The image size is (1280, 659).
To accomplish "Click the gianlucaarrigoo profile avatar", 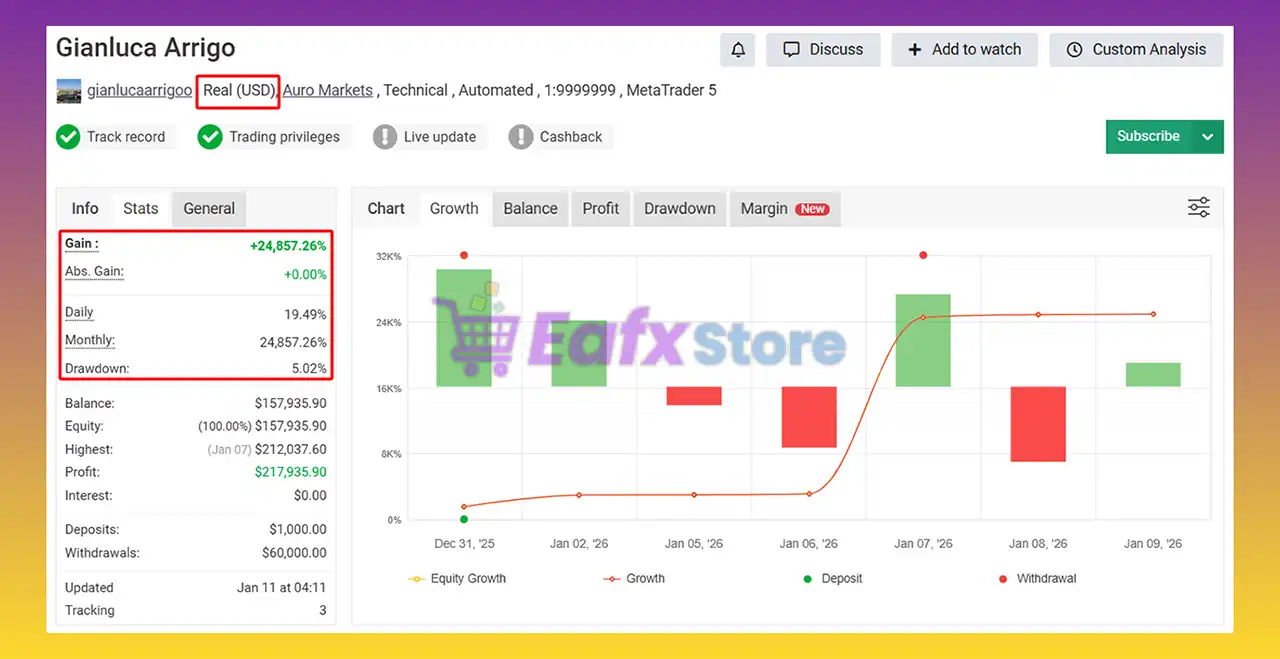I will [x=69, y=91].
